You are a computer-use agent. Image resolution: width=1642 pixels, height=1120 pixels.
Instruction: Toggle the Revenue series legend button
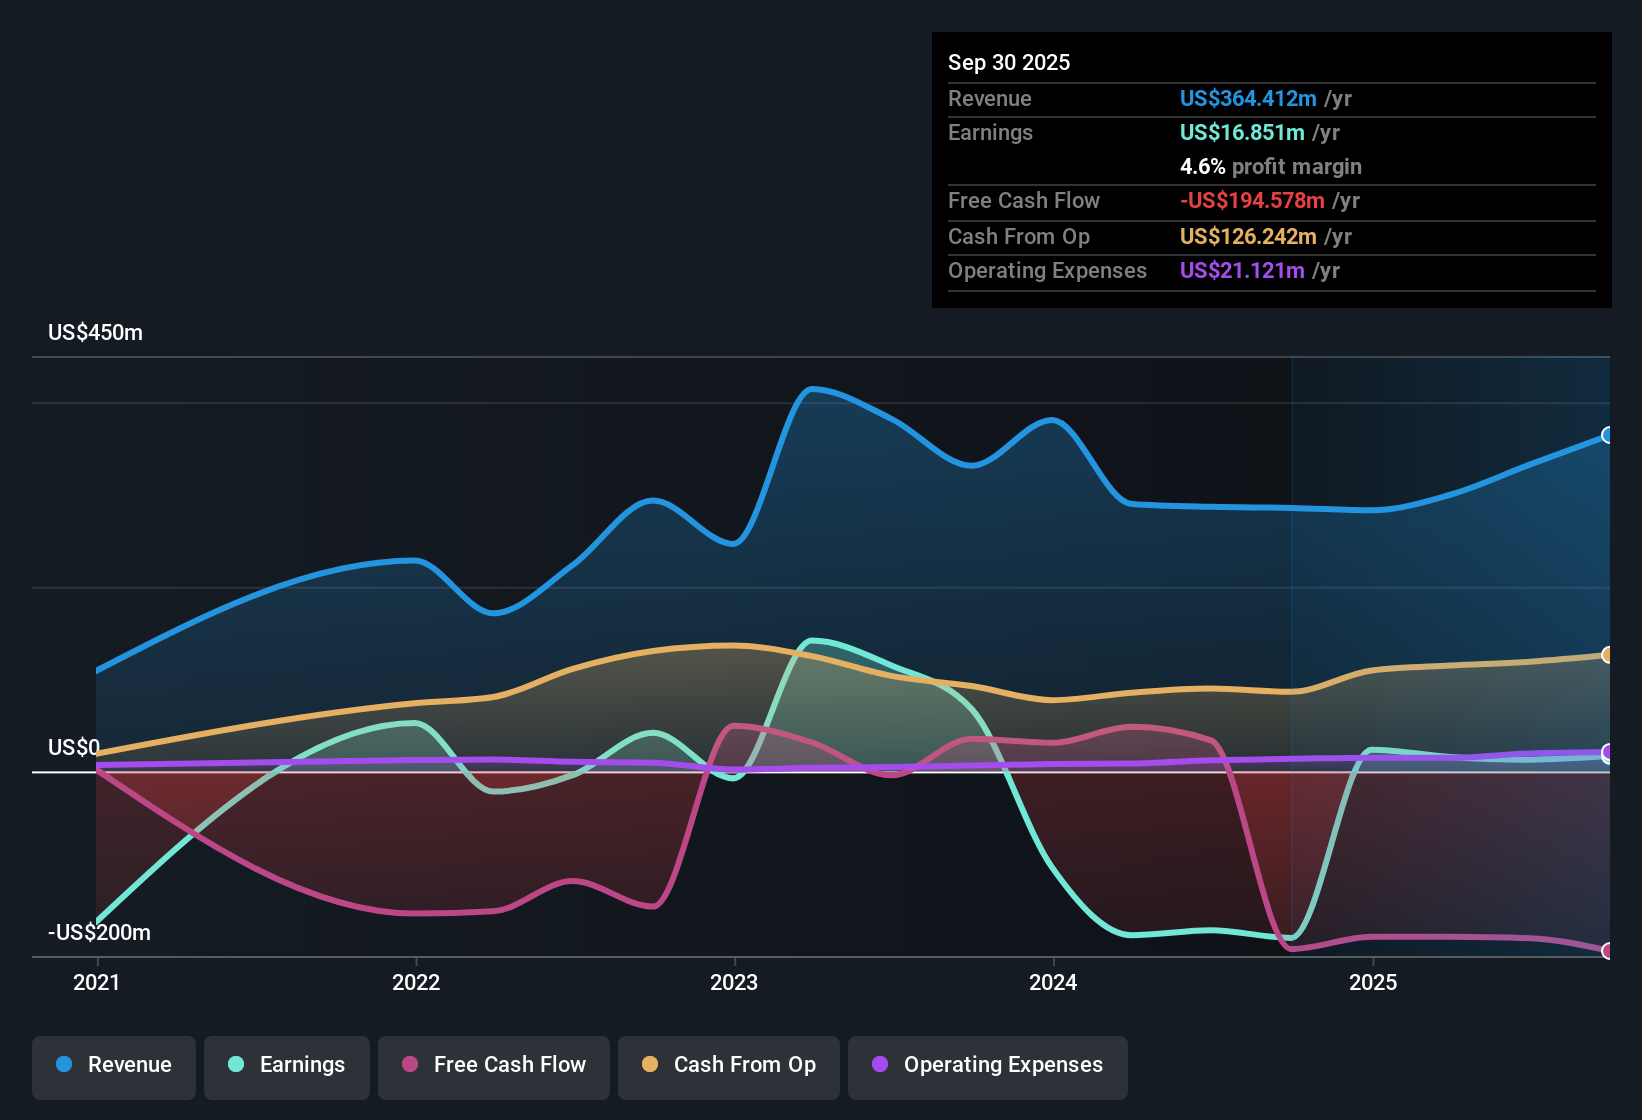click(x=114, y=1066)
